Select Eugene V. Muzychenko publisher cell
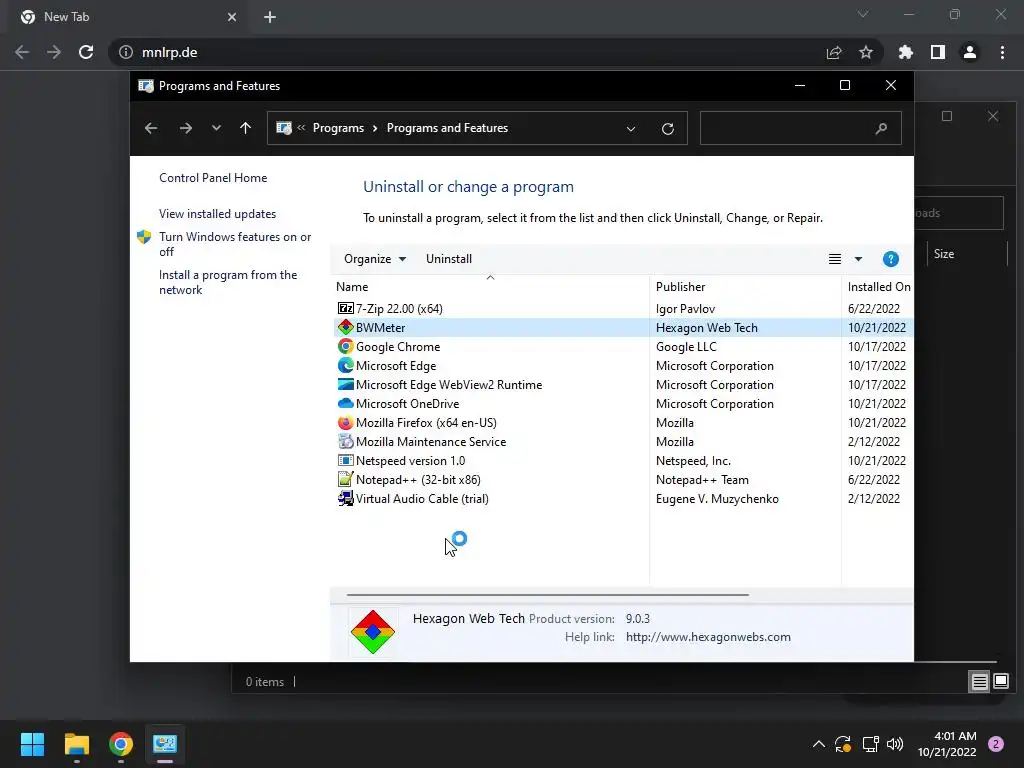Viewport: 1024px width, 768px height. 717,498
